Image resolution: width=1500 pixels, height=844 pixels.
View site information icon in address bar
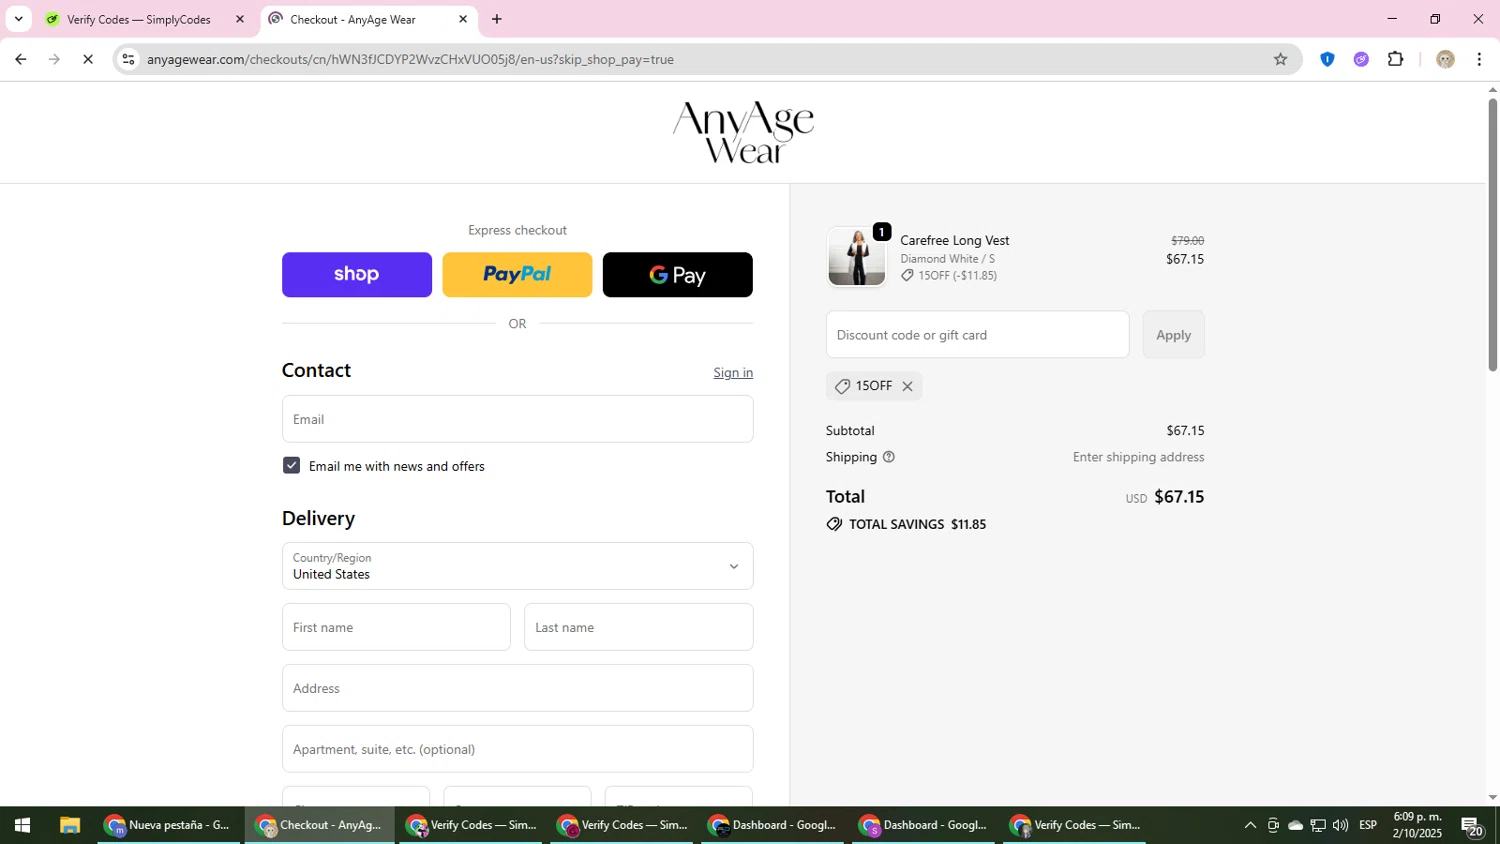(x=128, y=59)
